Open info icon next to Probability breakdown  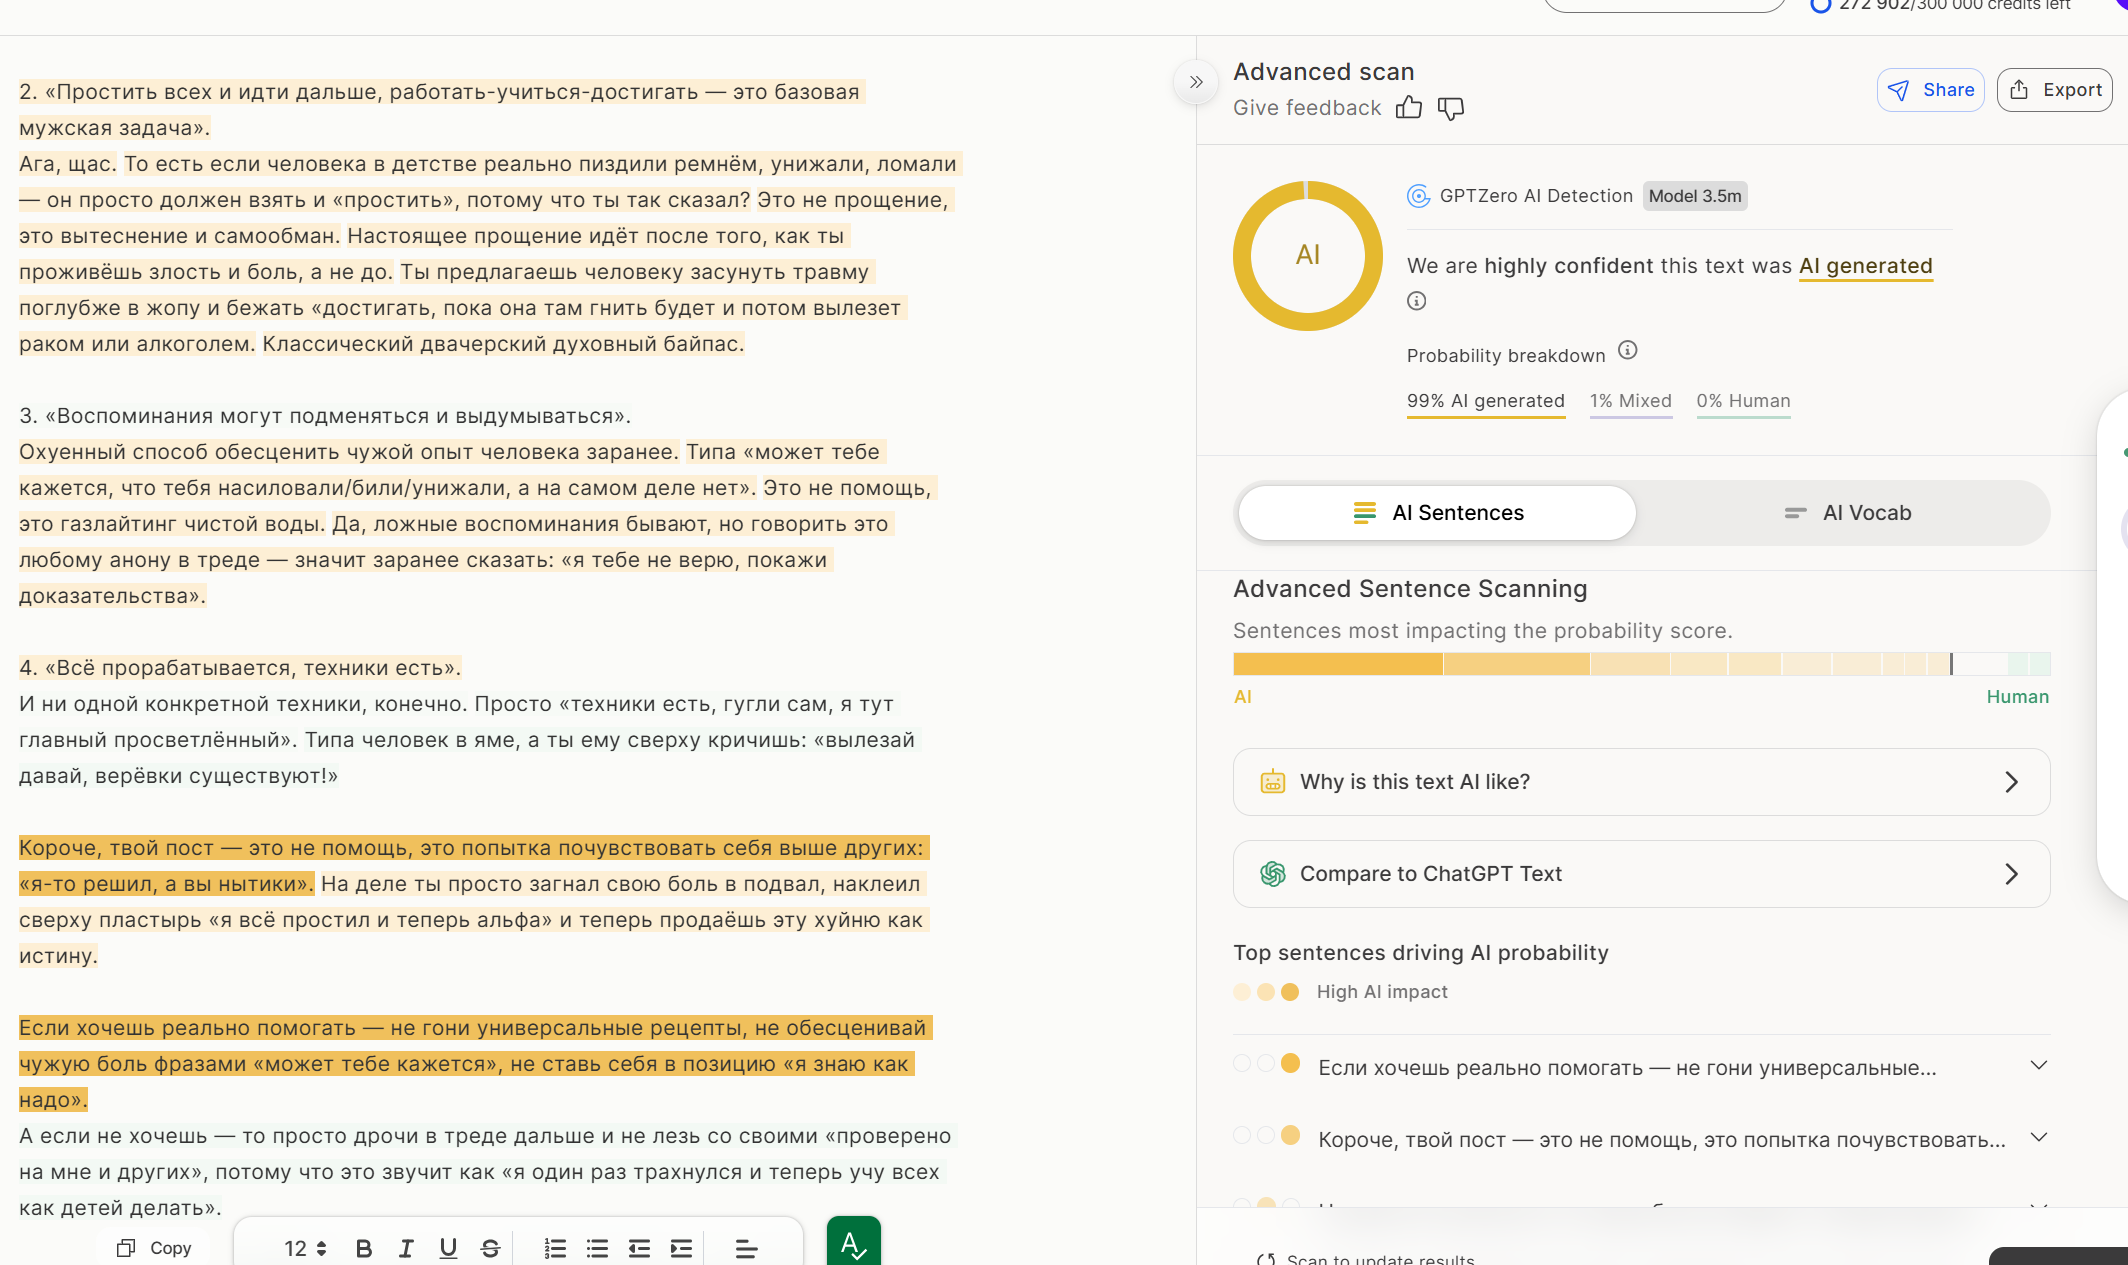point(1628,350)
